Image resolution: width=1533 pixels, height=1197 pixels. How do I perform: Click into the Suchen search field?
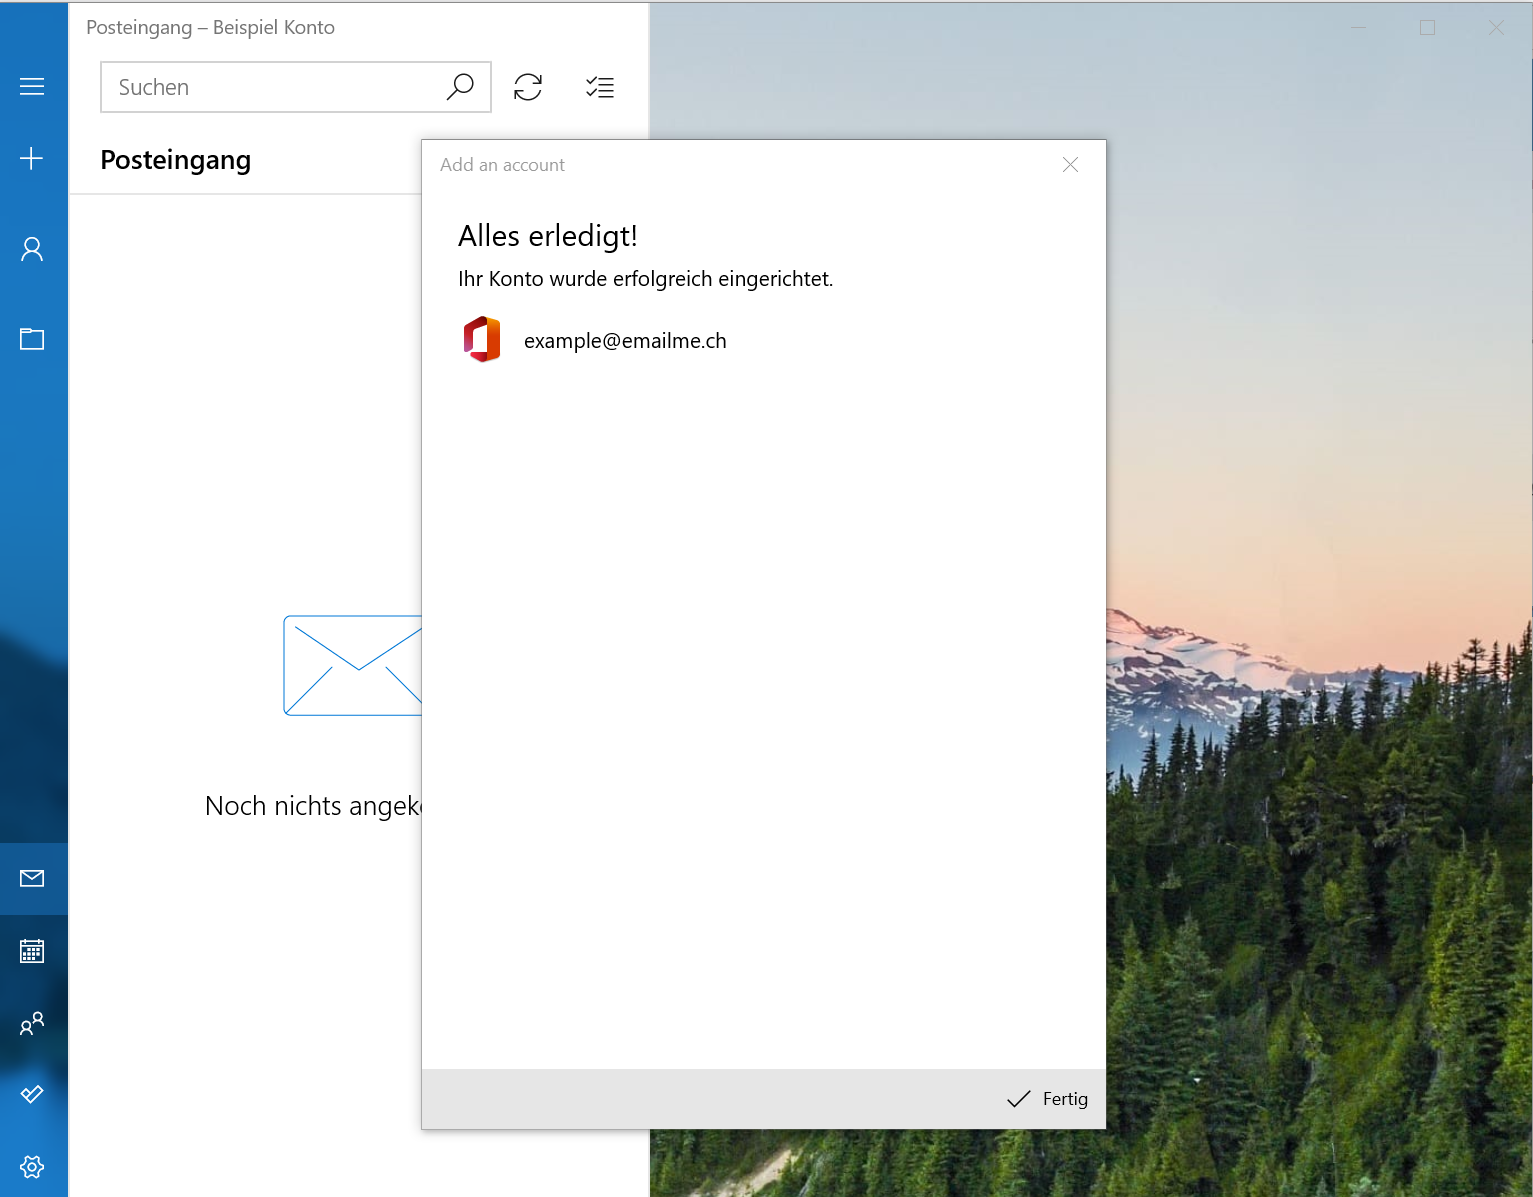tap(296, 87)
